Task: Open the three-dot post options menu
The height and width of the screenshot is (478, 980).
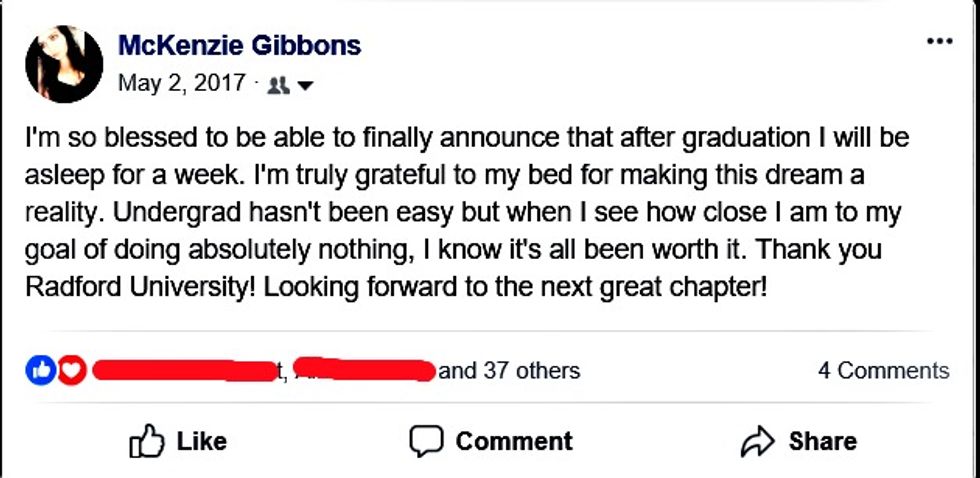Action: tap(939, 42)
